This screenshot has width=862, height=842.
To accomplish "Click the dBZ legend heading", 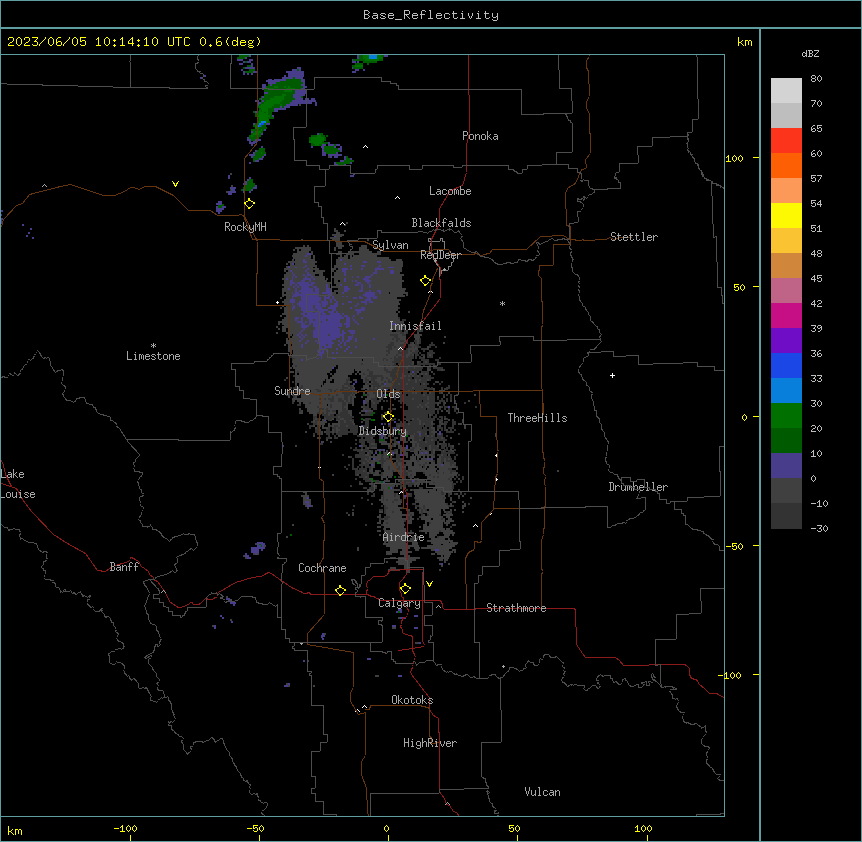I will pyautogui.click(x=810, y=53).
